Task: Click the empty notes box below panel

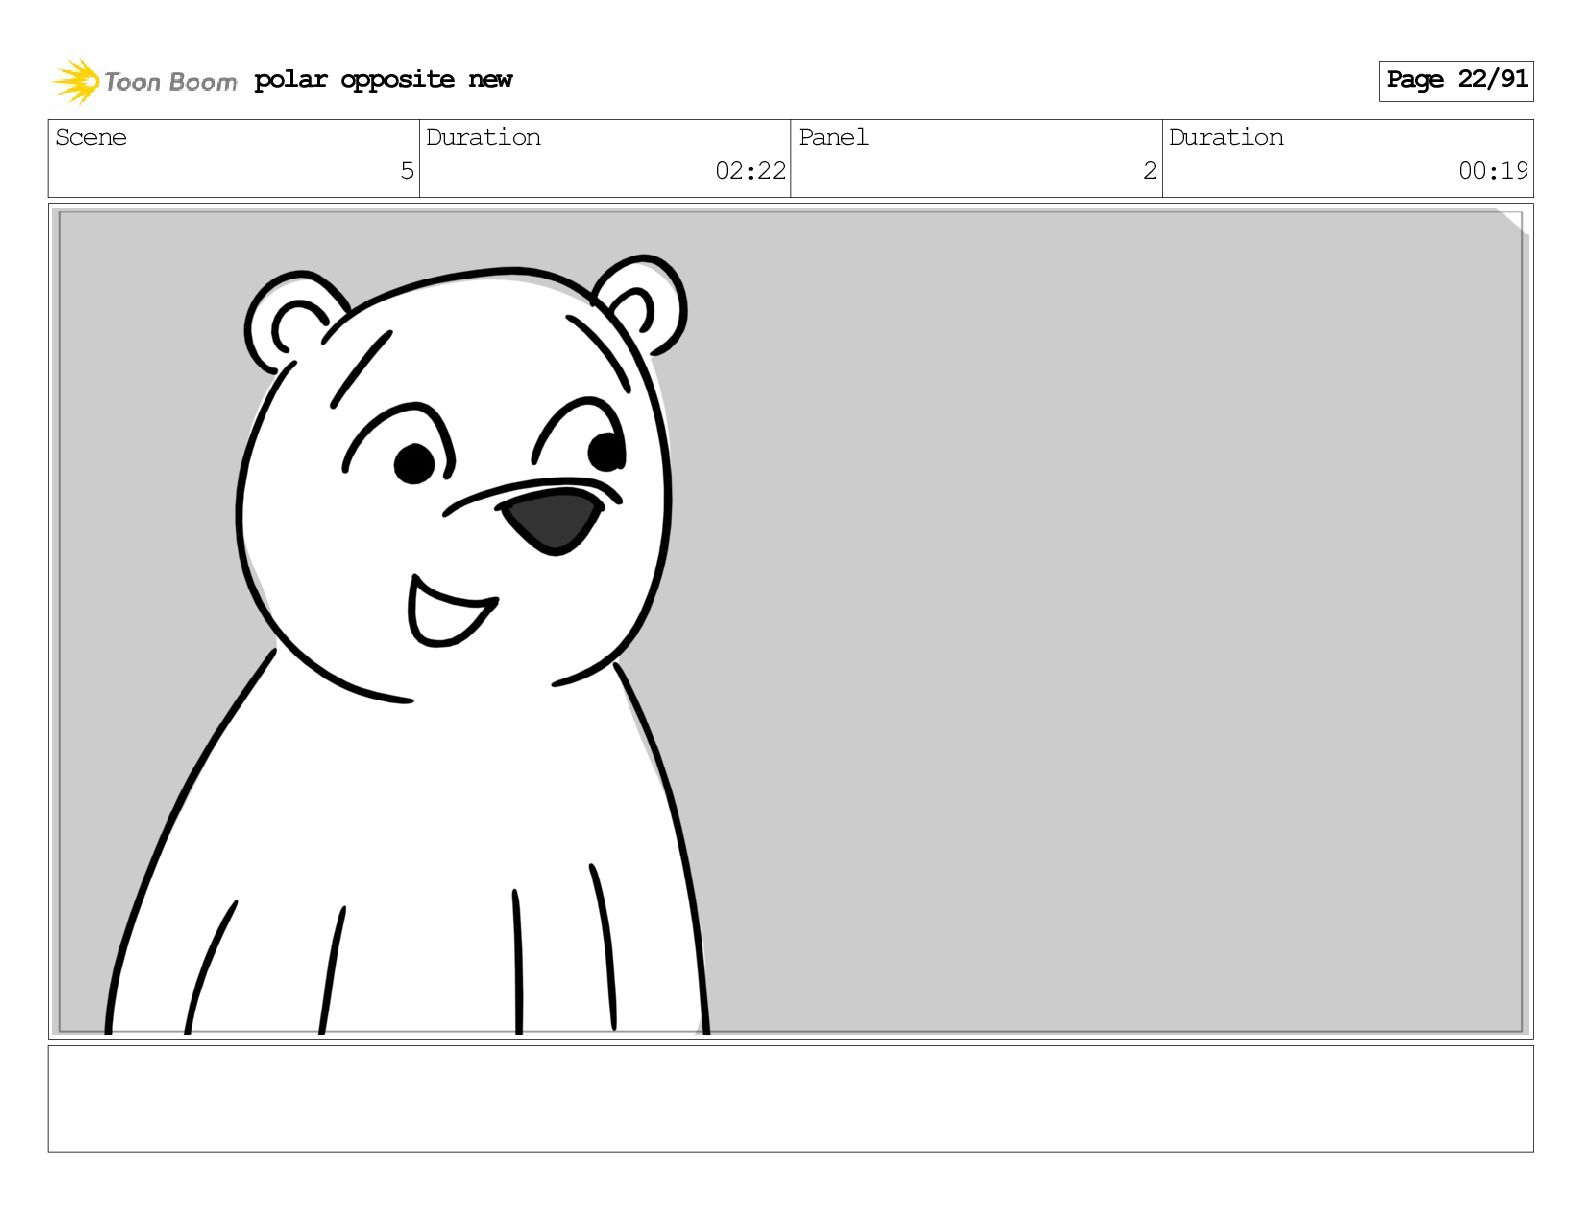Action: 790,1099
